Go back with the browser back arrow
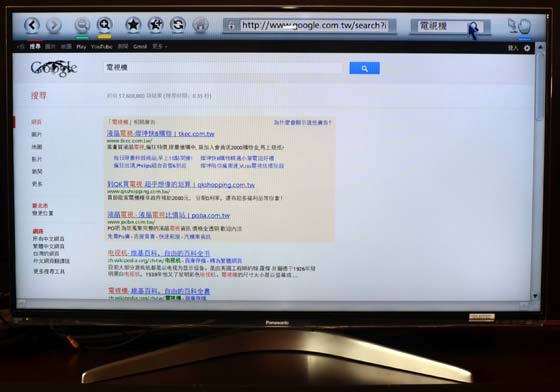 click(x=32, y=25)
